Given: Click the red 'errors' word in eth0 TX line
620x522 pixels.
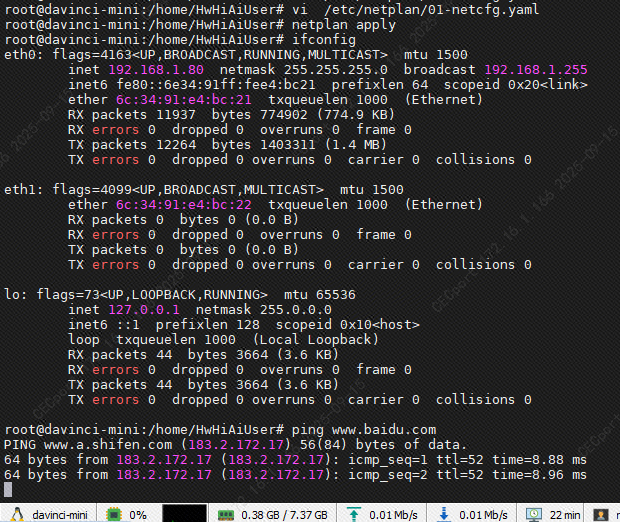Looking at the screenshot, I should point(115,160).
